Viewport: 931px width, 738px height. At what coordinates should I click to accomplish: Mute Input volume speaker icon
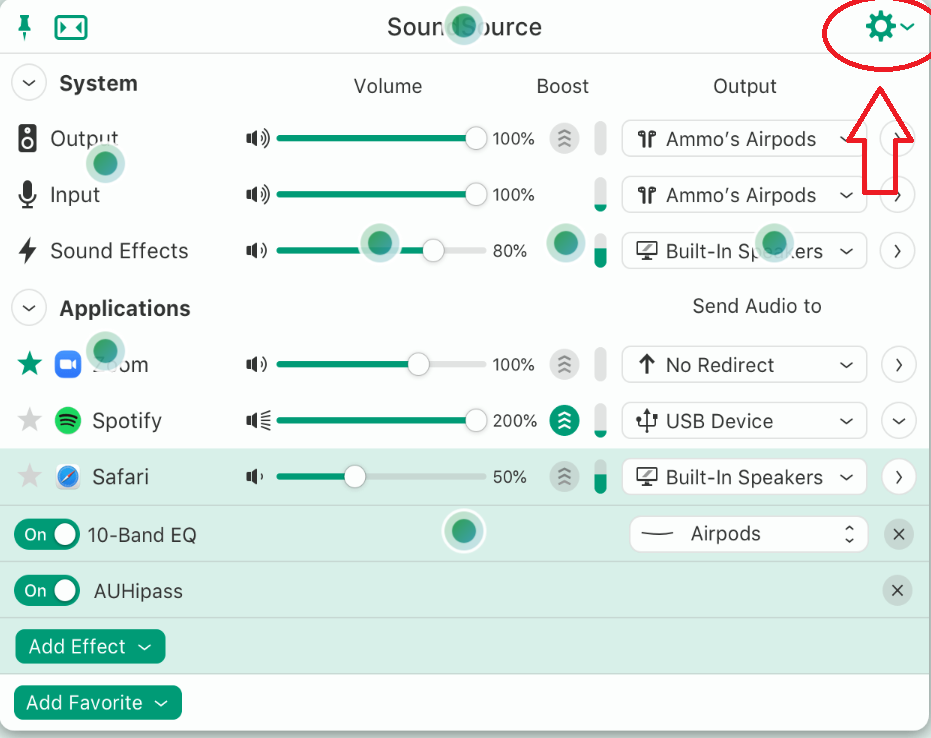(258, 194)
